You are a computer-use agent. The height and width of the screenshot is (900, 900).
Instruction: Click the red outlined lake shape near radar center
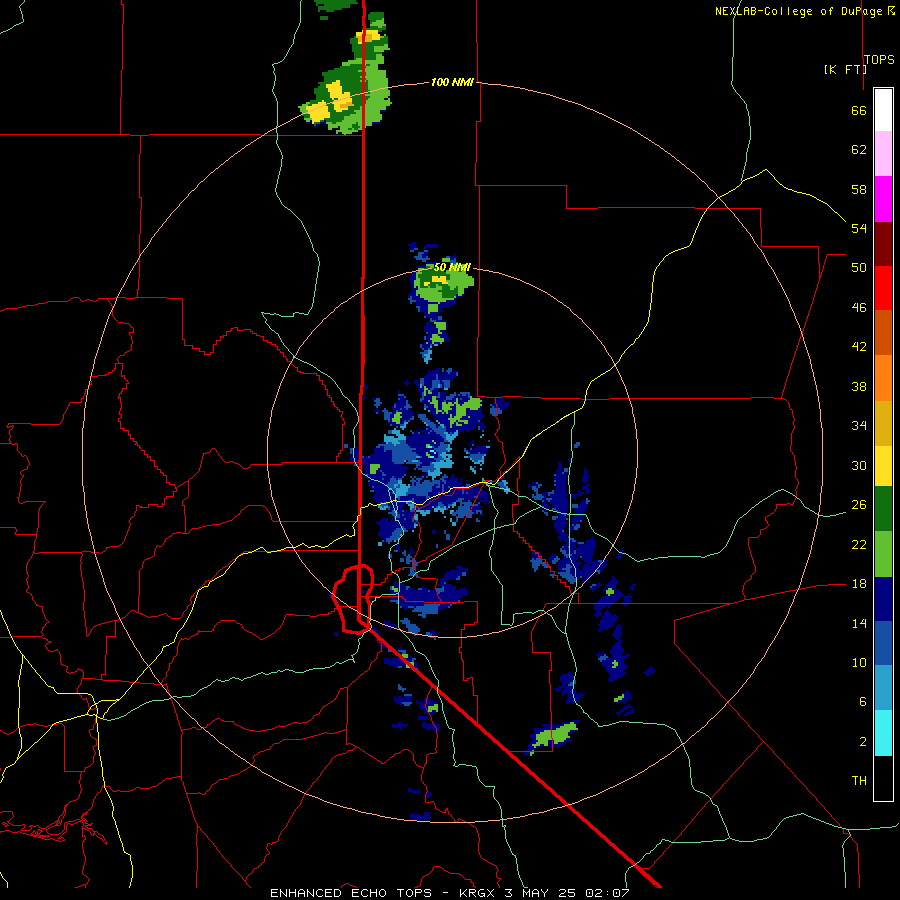[x=353, y=599]
